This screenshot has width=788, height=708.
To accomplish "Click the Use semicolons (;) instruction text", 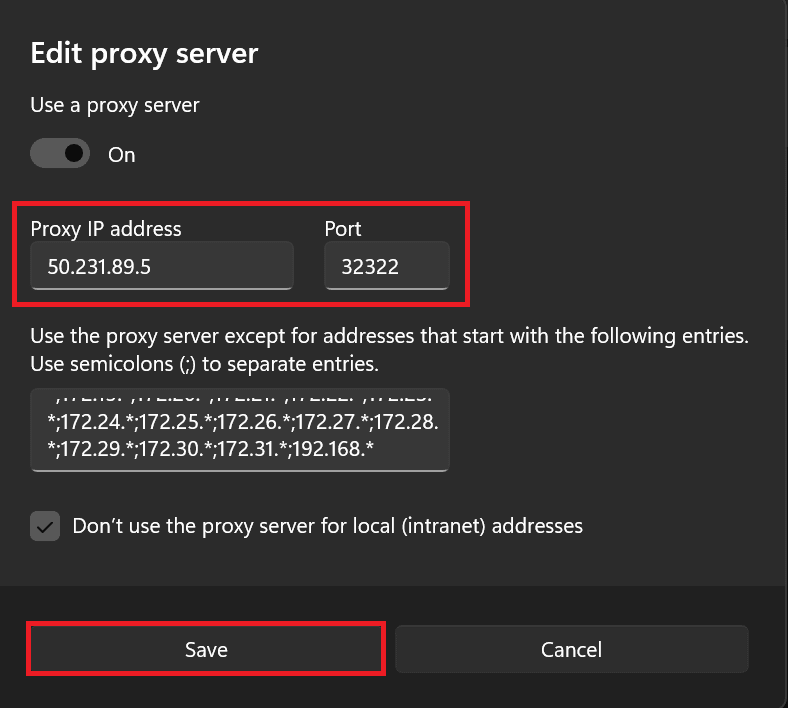I will [x=205, y=364].
